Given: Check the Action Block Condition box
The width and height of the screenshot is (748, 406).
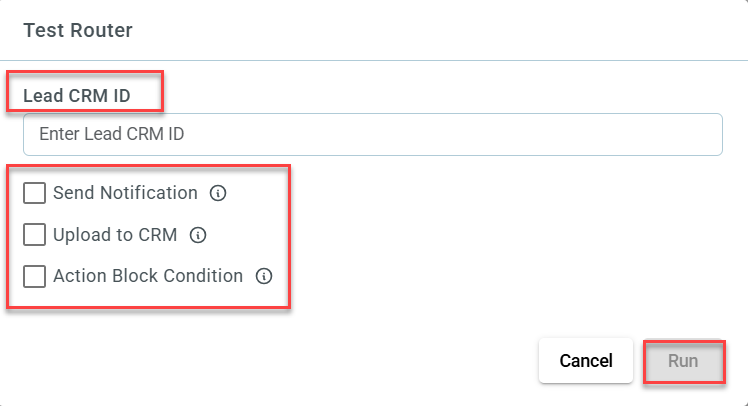Looking at the screenshot, I should (34, 276).
